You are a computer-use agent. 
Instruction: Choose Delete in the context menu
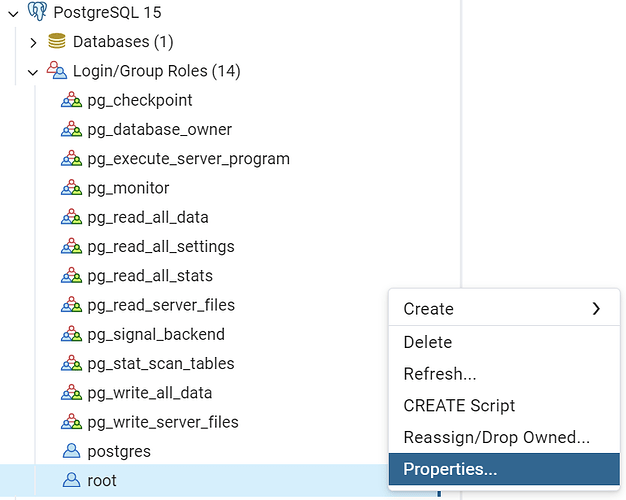(504, 342)
